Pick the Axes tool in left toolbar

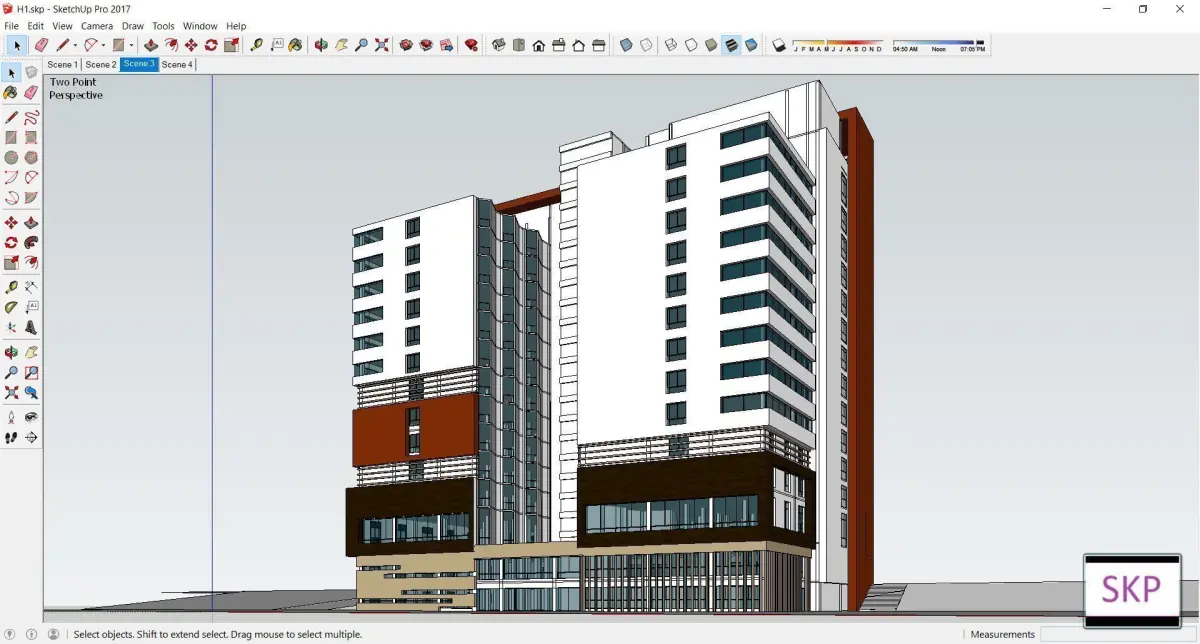point(11,327)
